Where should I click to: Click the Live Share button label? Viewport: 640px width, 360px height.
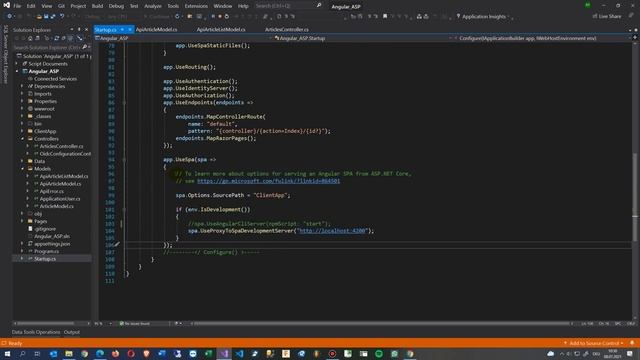click(x=610, y=16)
